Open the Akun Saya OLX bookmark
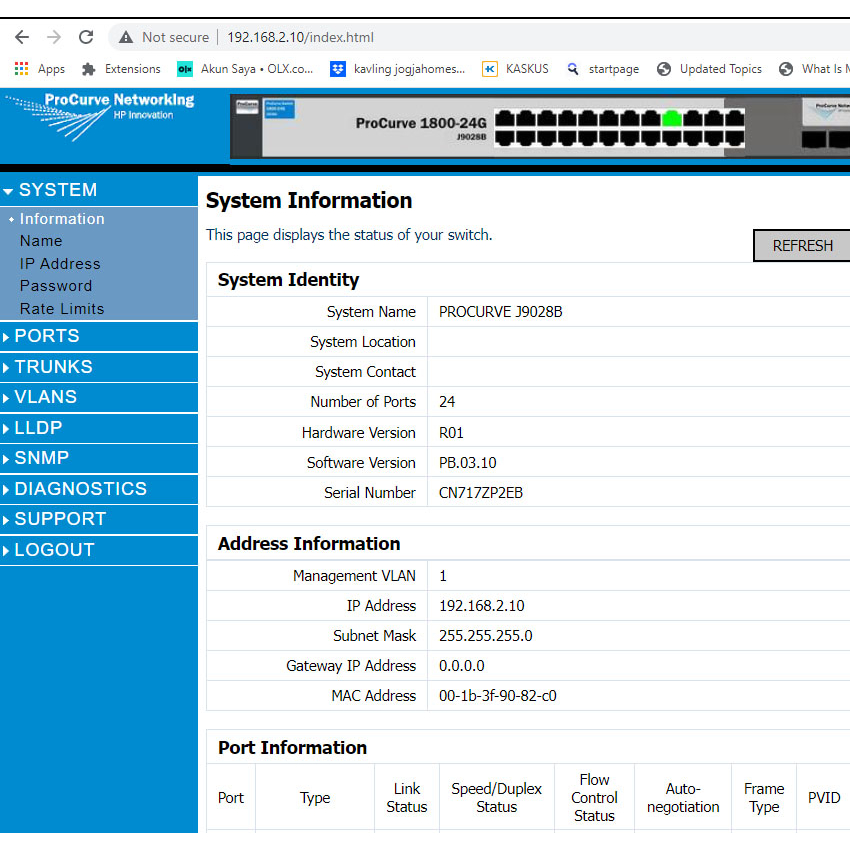 (x=245, y=69)
